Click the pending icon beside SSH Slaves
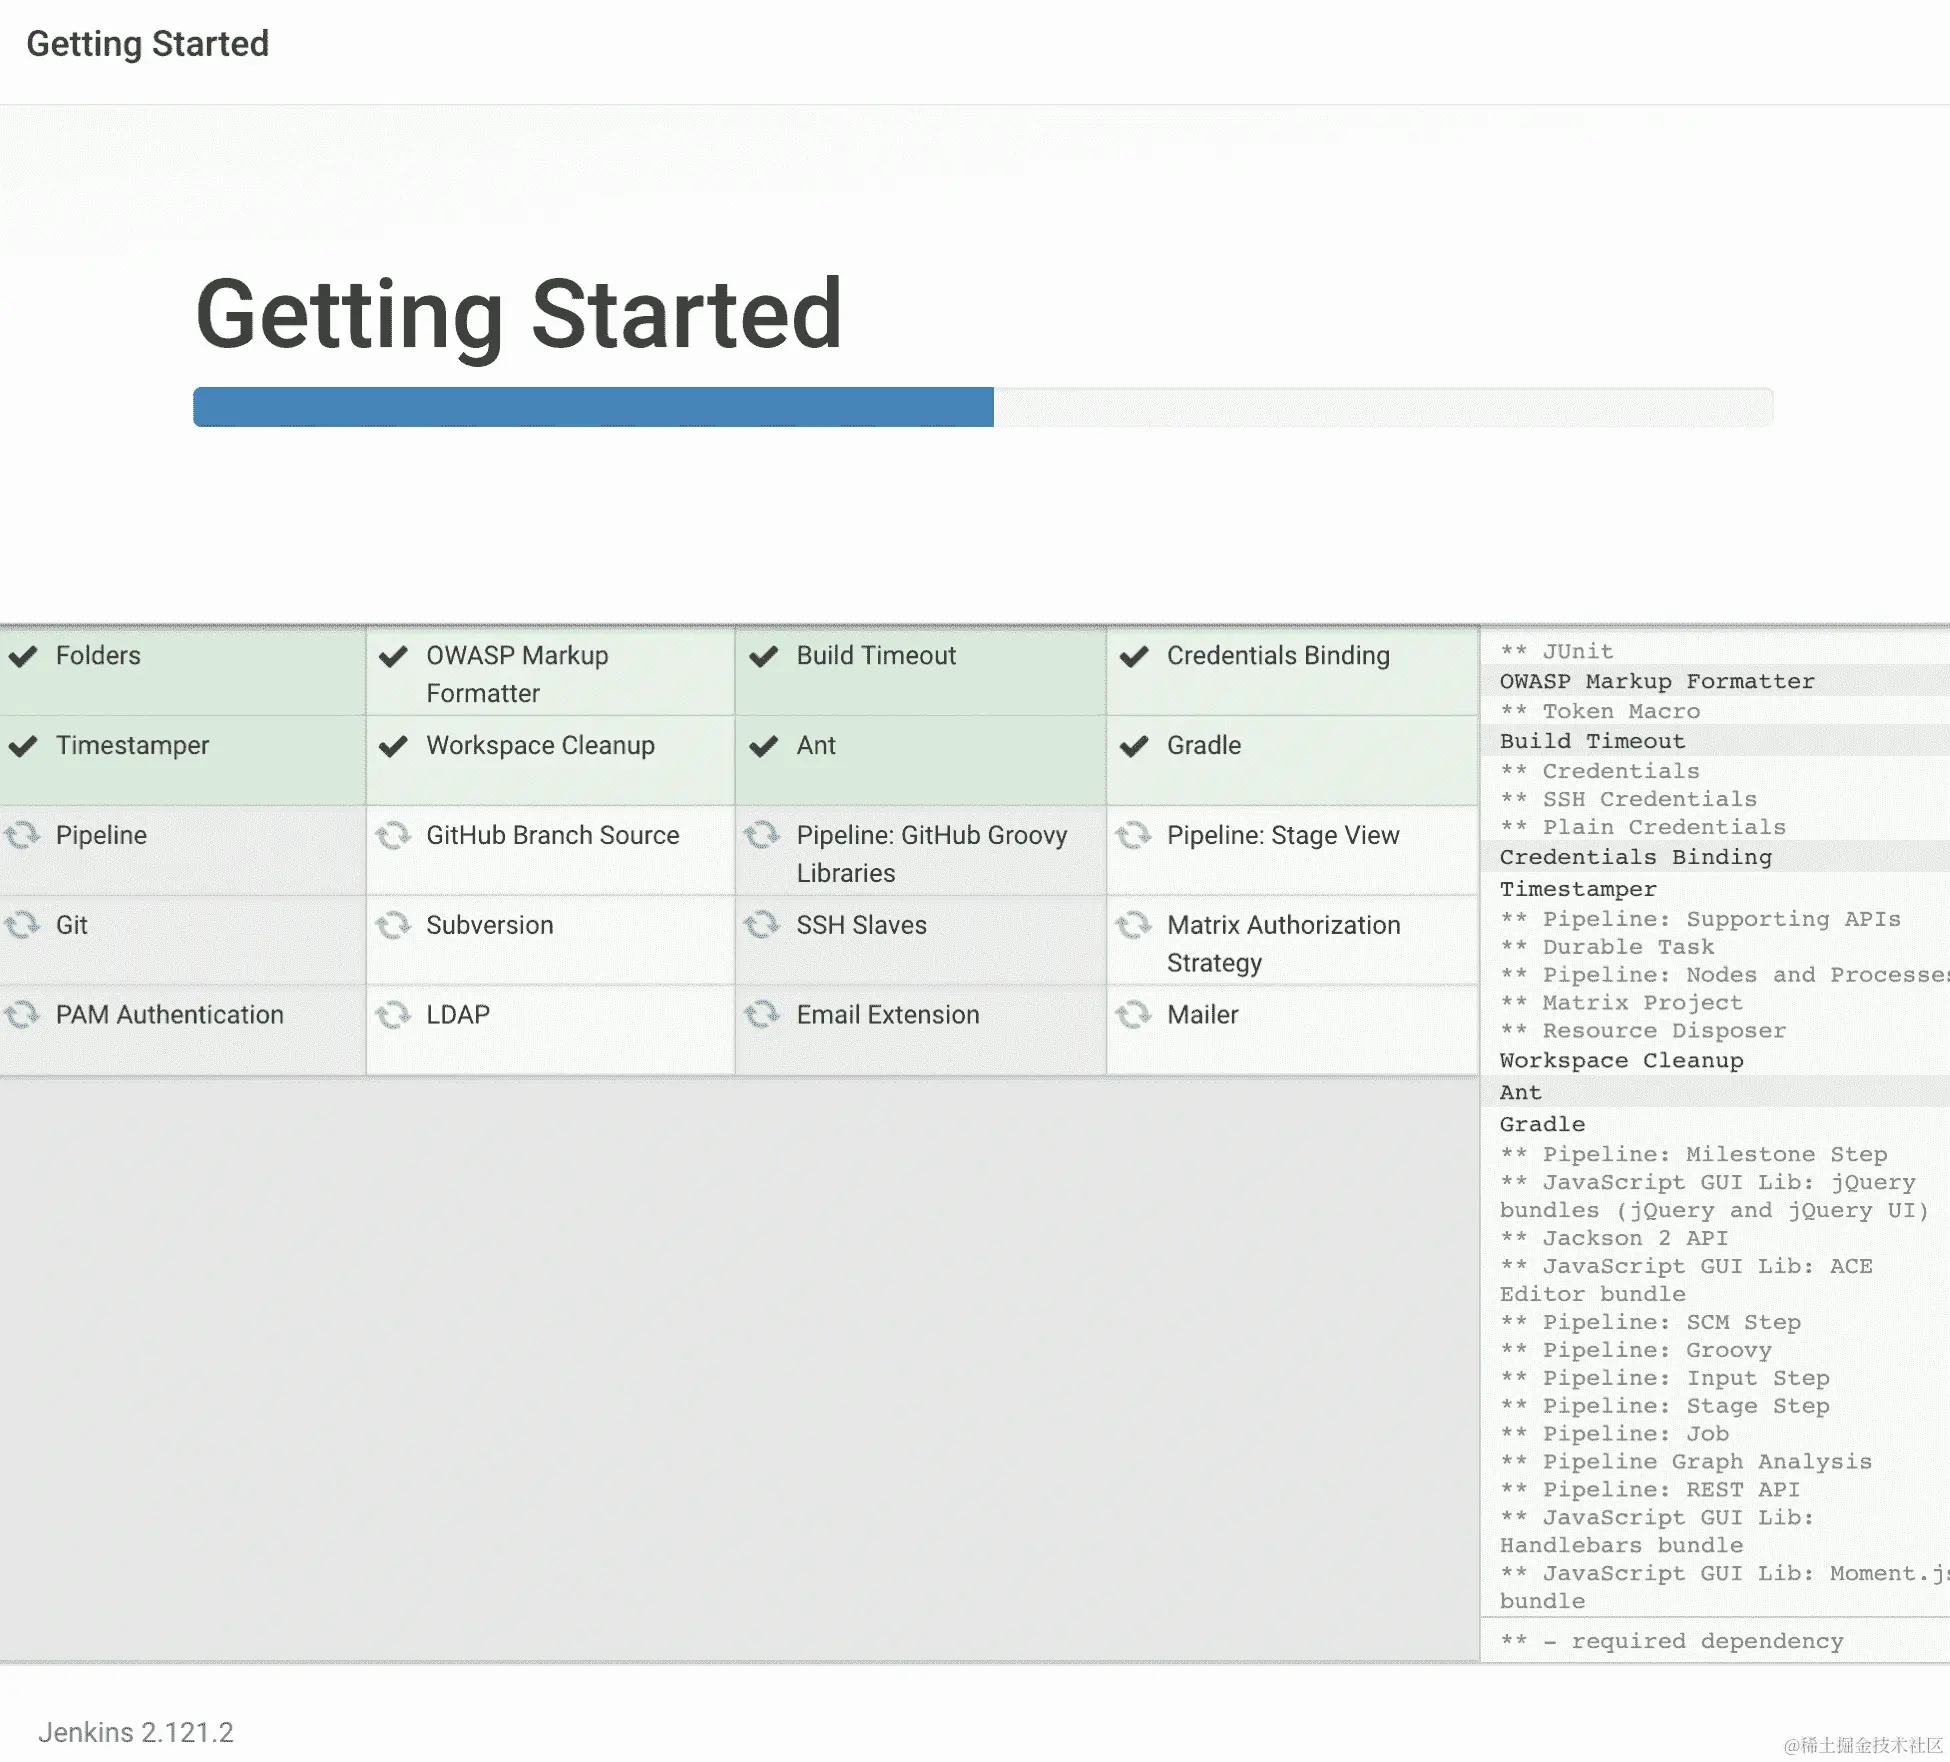Image resolution: width=1950 pixels, height=1762 pixels. pos(762,925)
